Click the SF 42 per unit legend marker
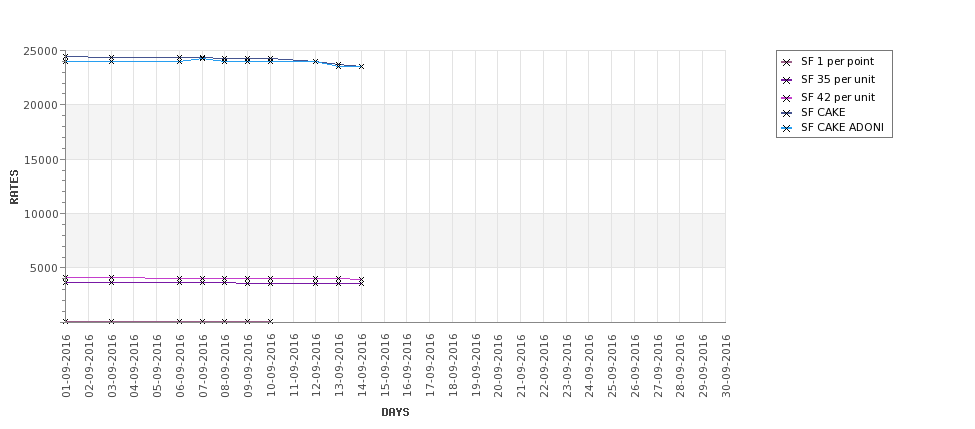Image resolution: width=975 pixels, height=429 pixels. [x=787, y=98]
